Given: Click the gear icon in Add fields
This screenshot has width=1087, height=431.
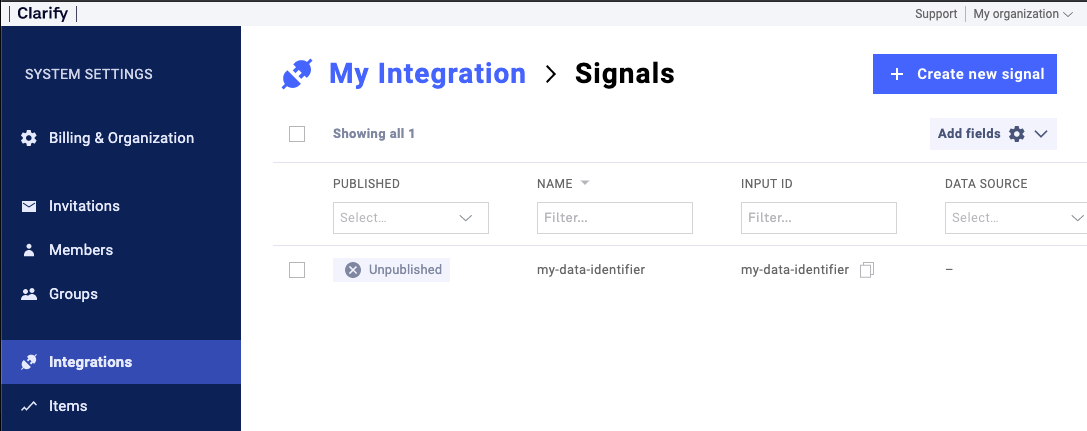Looking at the screenshot, I should click(1017, 134).
